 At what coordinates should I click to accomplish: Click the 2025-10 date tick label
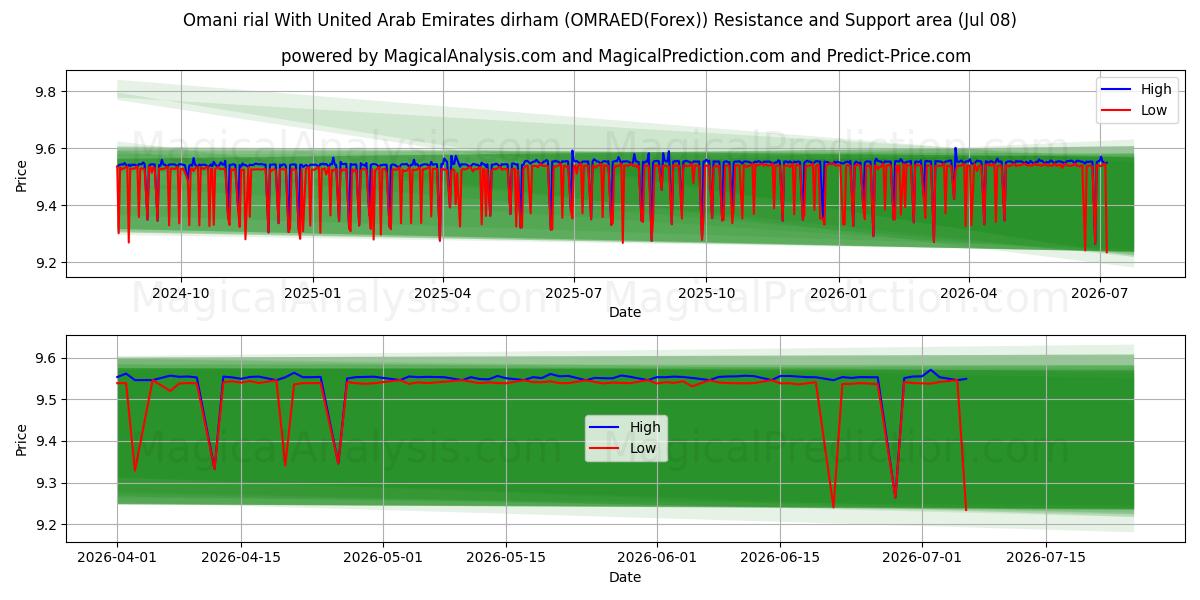point(706,293)
